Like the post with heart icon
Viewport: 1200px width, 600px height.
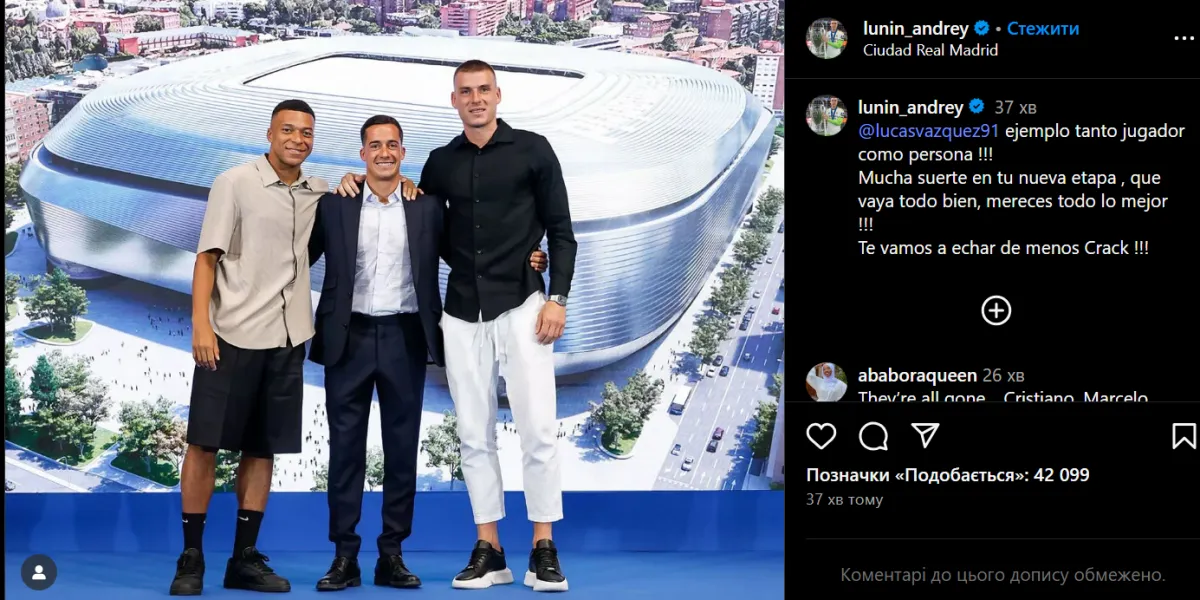(x=821, y=436)
